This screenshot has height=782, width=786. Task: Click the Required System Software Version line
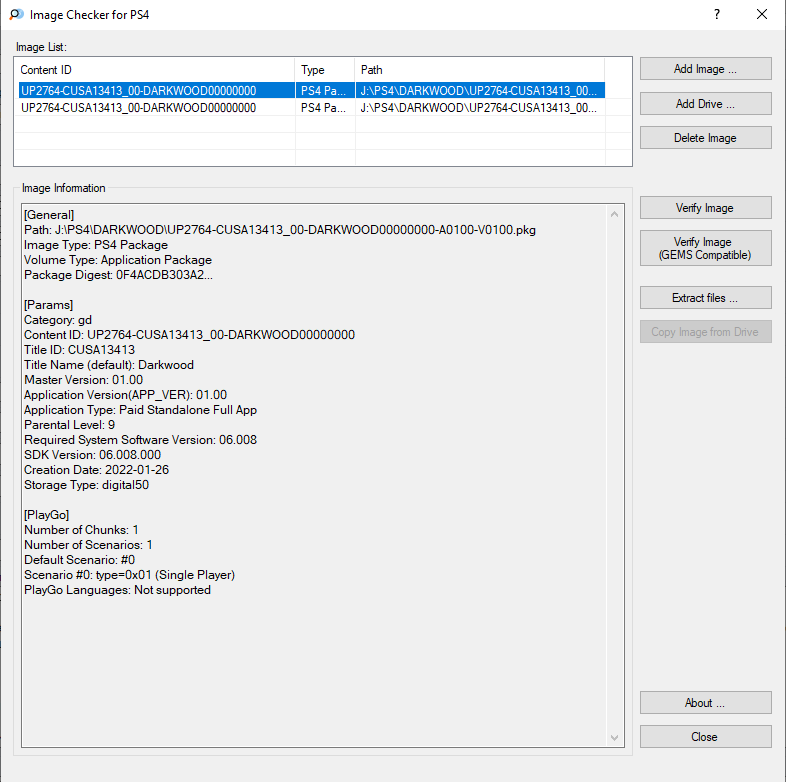[x=140, y=440]
